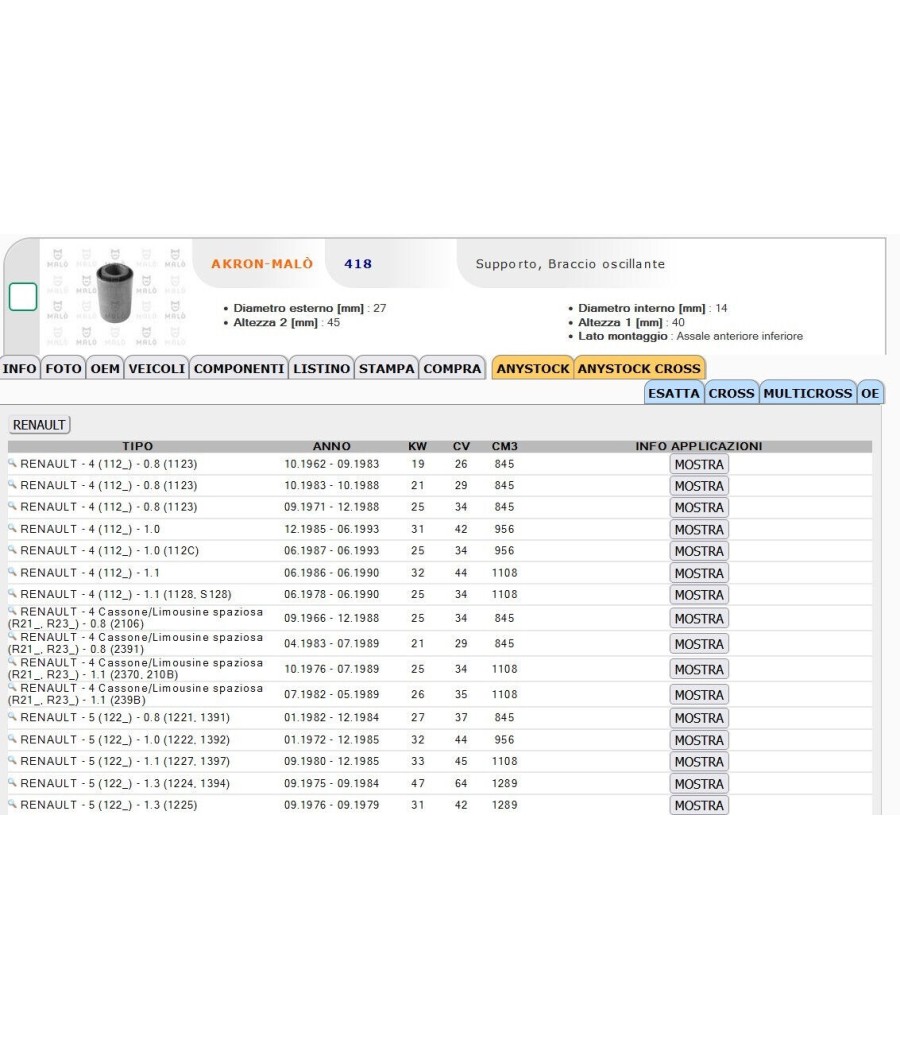Click MOSTRA for Renault 4 1.1 (1128, S128)
This screenshot has width=900, height=1050.
point(699,594)
